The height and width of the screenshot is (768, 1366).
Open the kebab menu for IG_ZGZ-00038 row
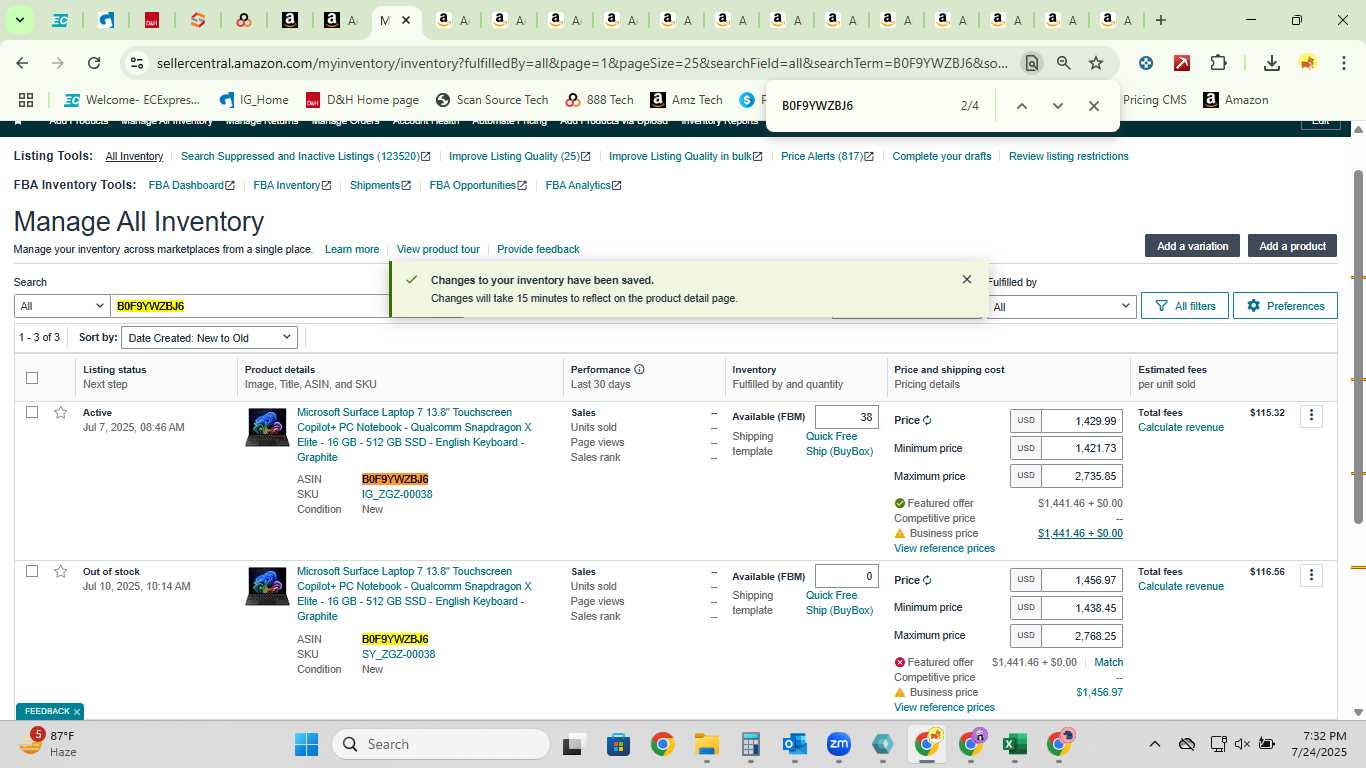tap(1311, 415)
